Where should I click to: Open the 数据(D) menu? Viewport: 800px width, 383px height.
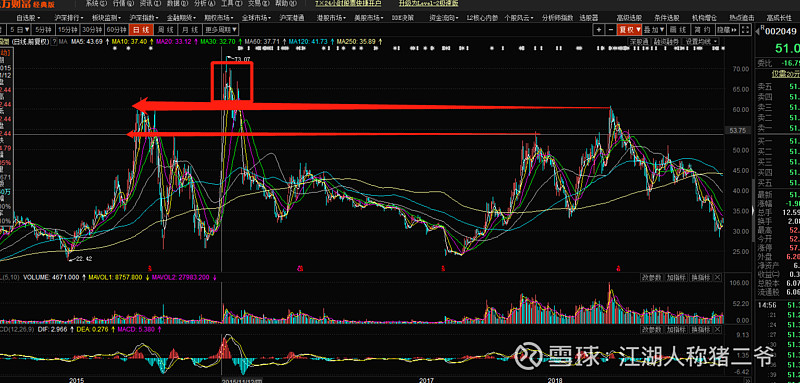[177, 3]
